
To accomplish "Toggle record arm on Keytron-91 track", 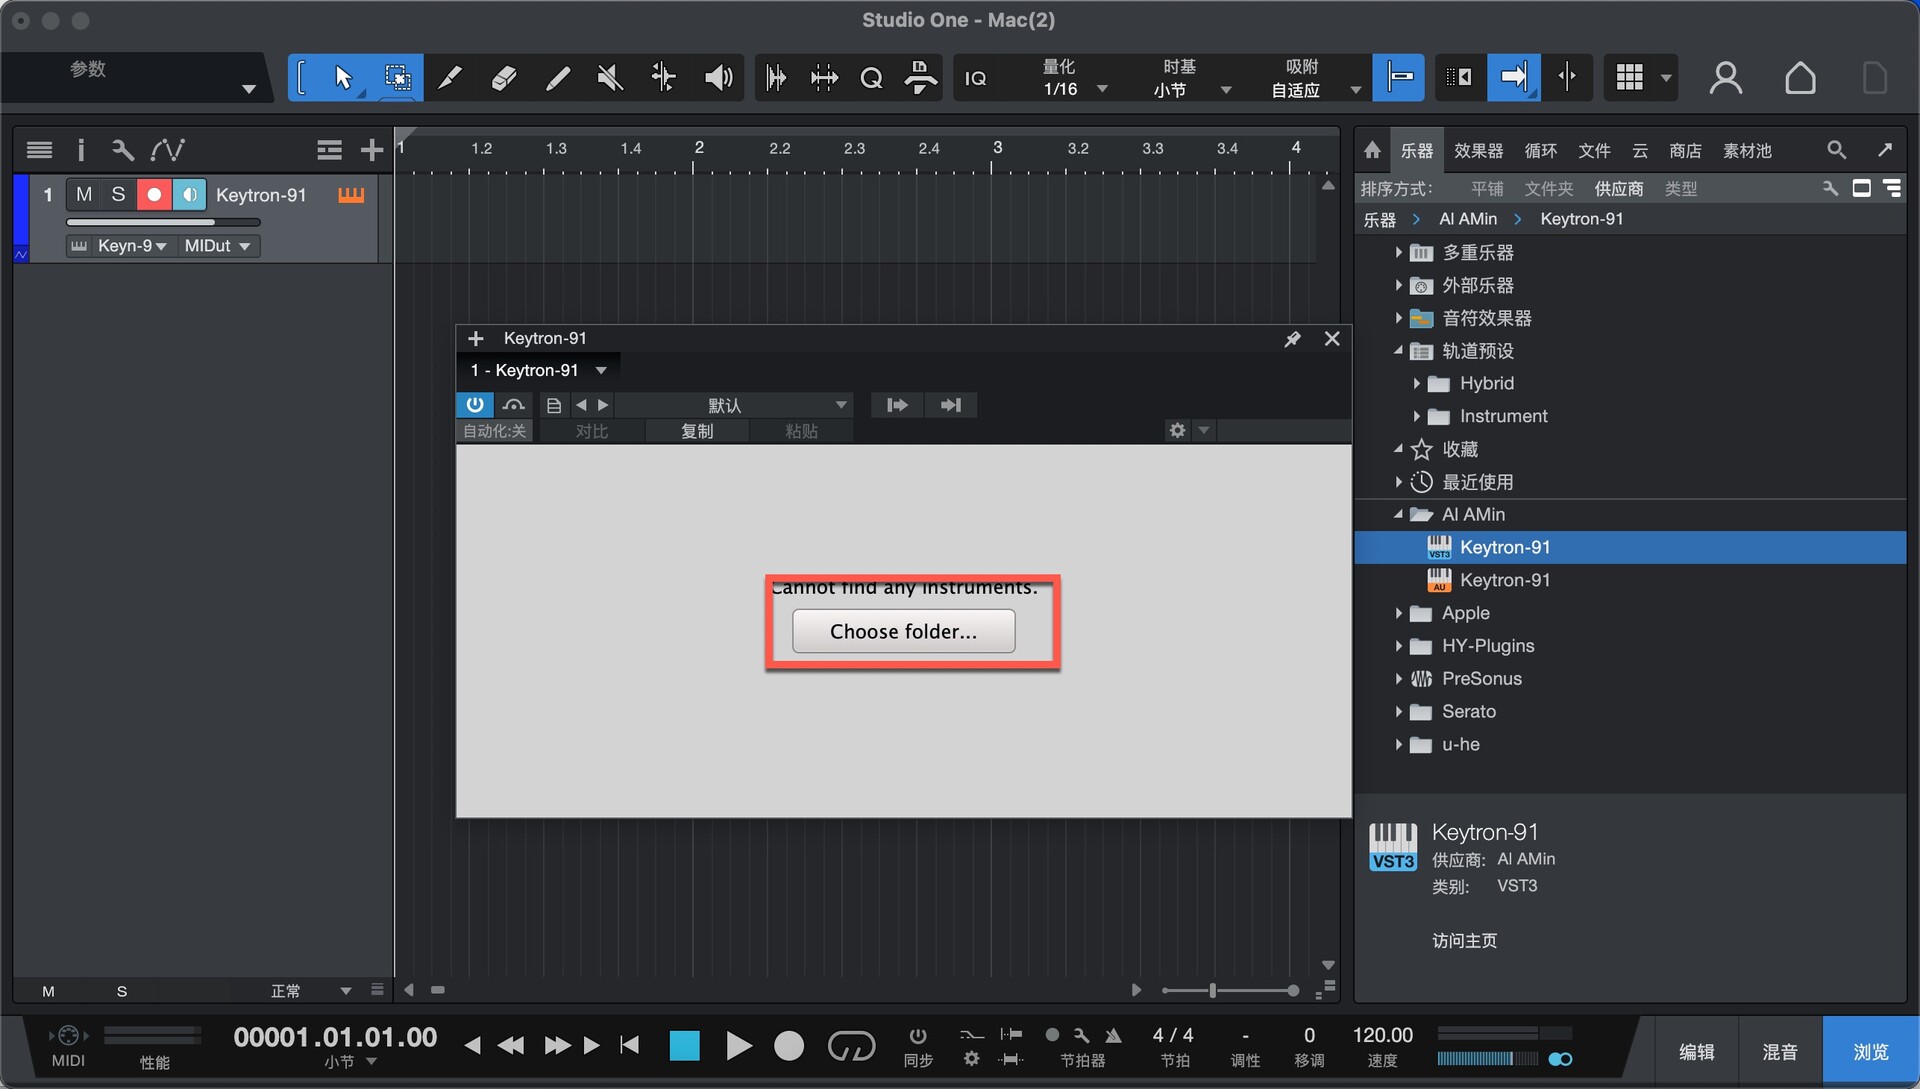I will tap(154, 194).
